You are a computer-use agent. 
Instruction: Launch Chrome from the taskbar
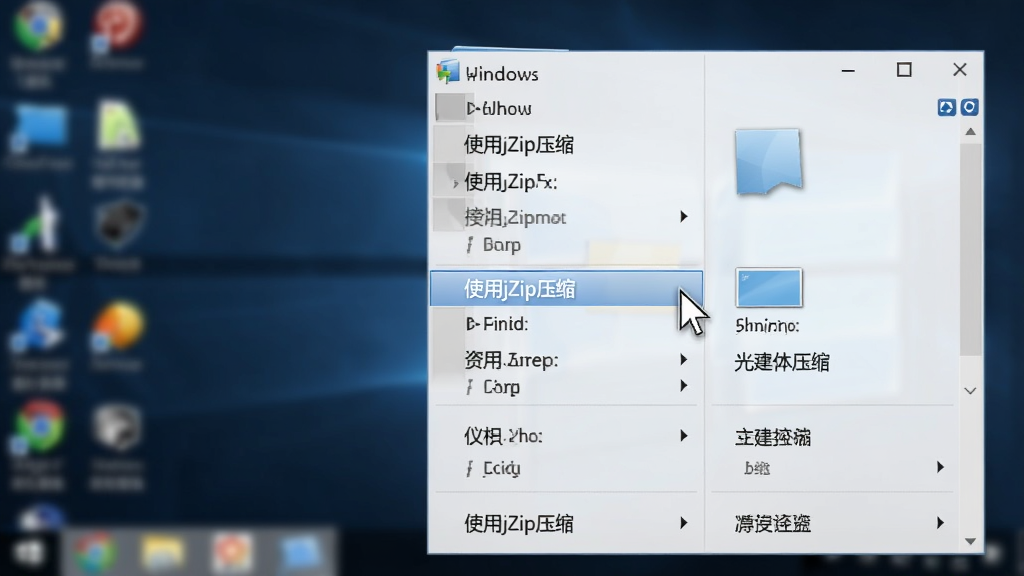(x=95, y=553)
